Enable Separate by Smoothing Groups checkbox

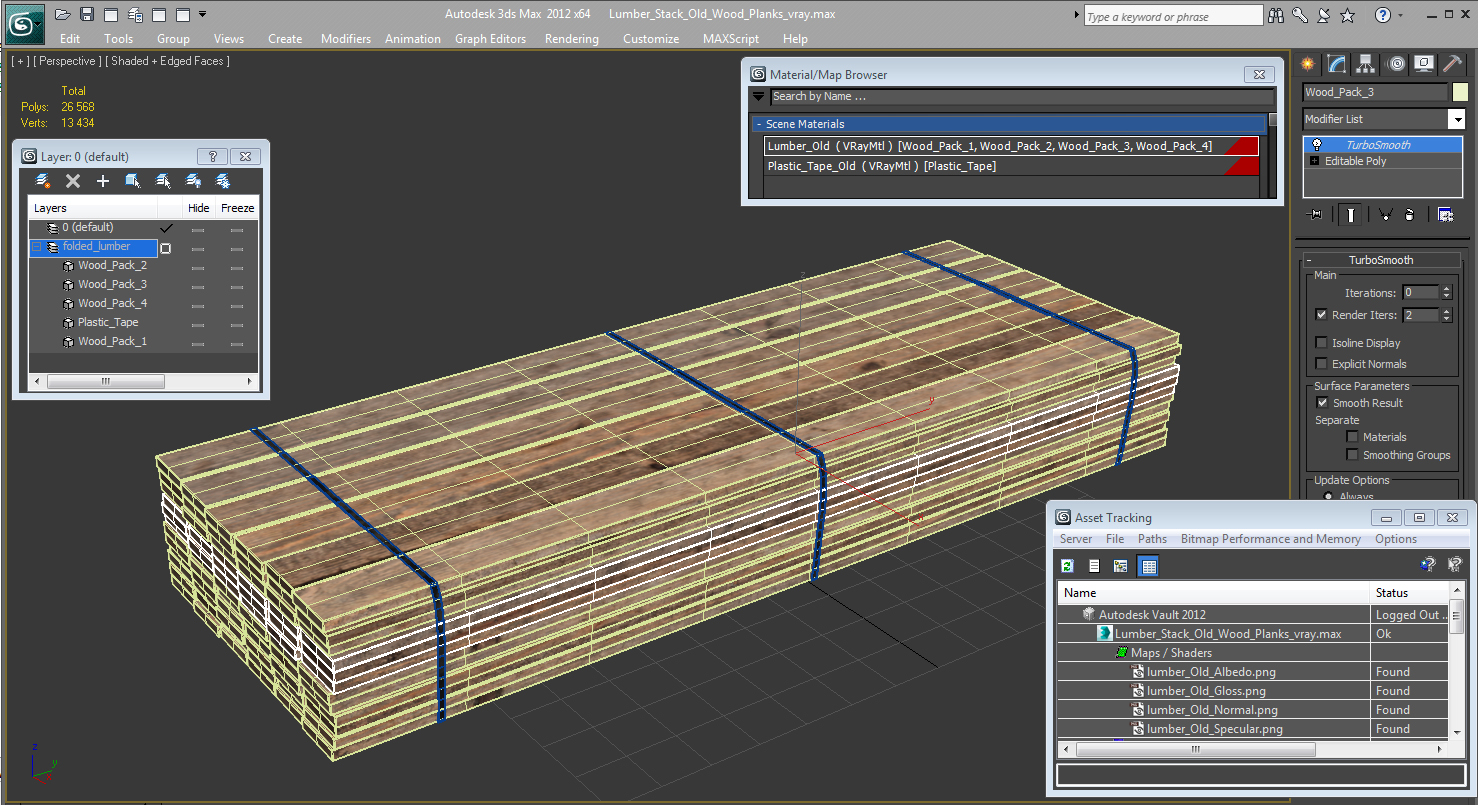point(1353,455)
